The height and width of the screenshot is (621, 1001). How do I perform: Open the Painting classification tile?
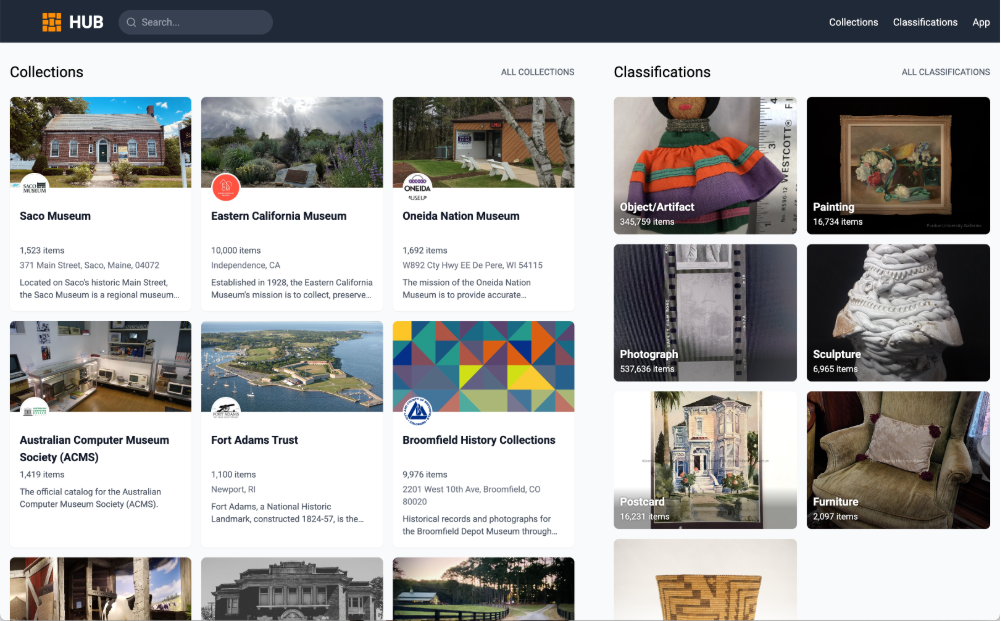[x=898, y=165]
